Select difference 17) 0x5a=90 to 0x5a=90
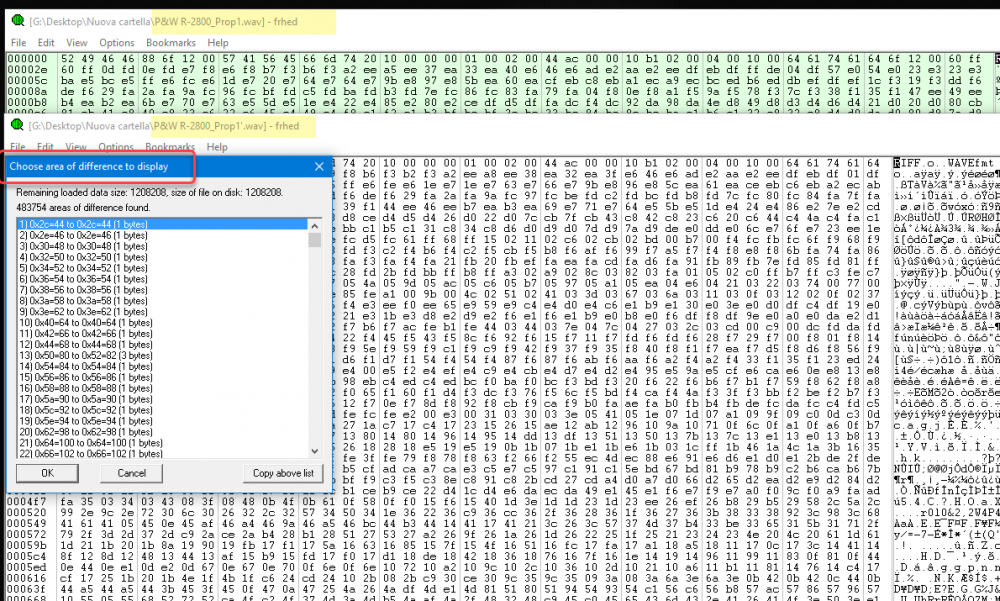Screen dimensions: 1000x601 (163, 399)
